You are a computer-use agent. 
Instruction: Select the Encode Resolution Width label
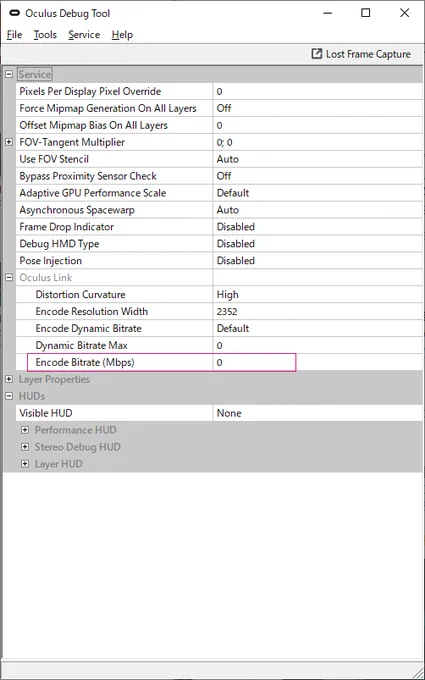(92, 311)
